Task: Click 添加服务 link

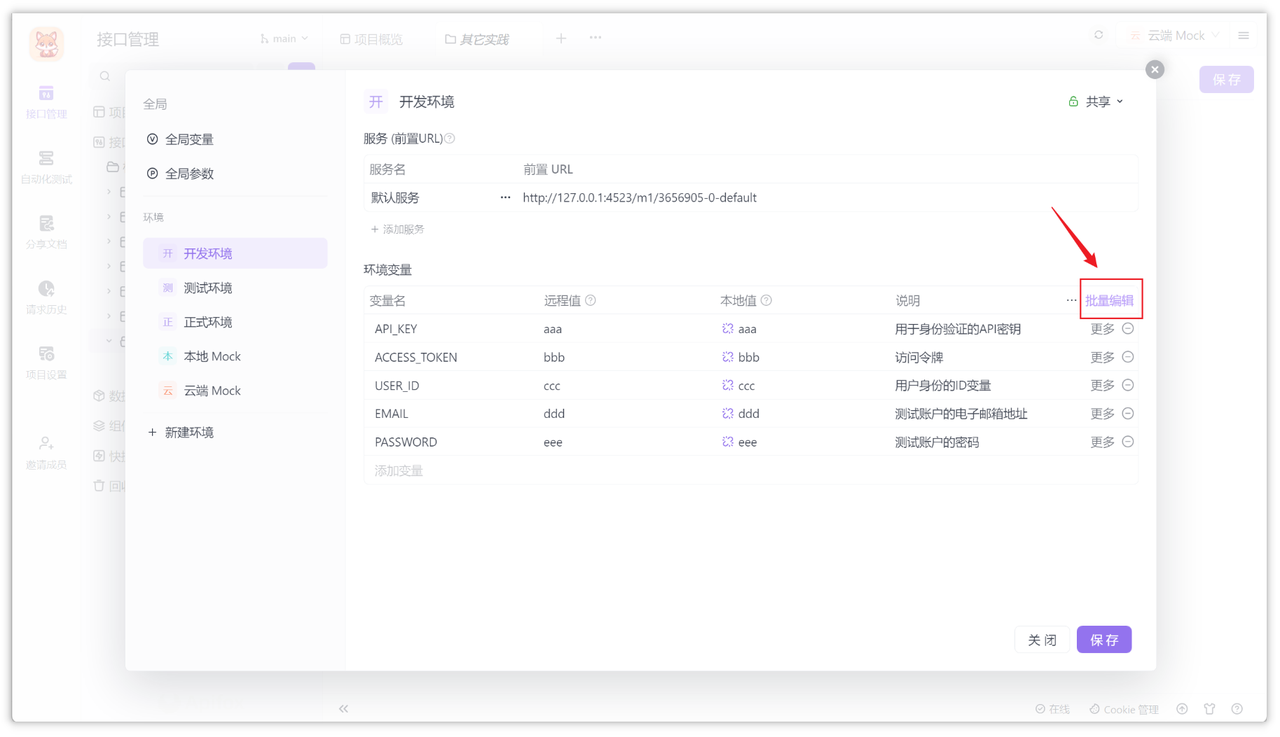Action: pos(398,229)
